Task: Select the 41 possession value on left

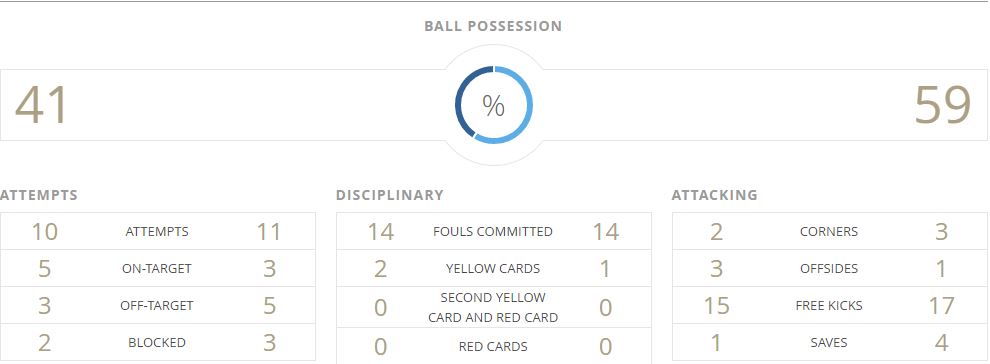Action: (41, 105)
